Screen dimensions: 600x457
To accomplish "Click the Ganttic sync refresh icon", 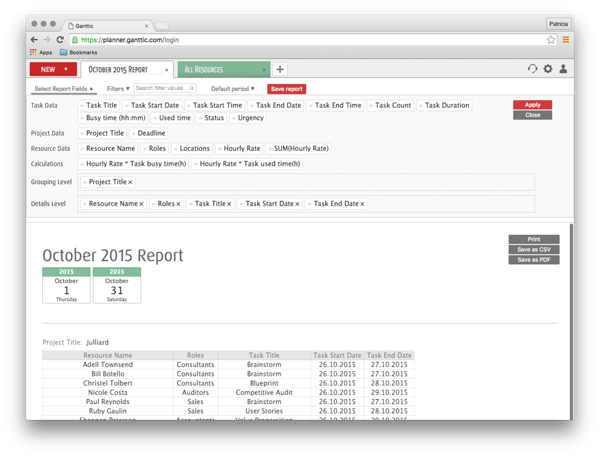I will 532,69.
